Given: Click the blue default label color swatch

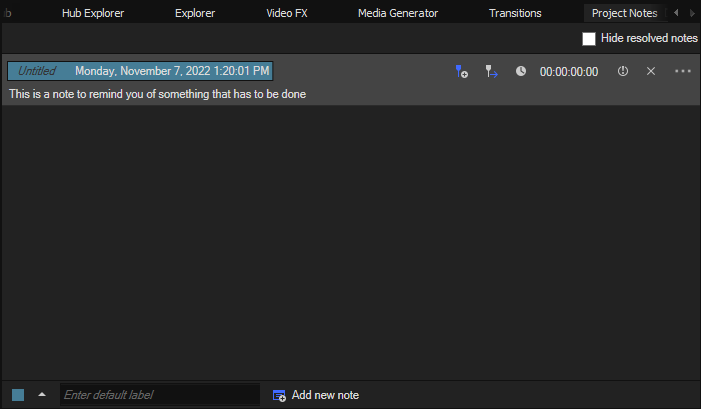Looking at the screenshot, I should pyautogui.click(x=18, y=395).
